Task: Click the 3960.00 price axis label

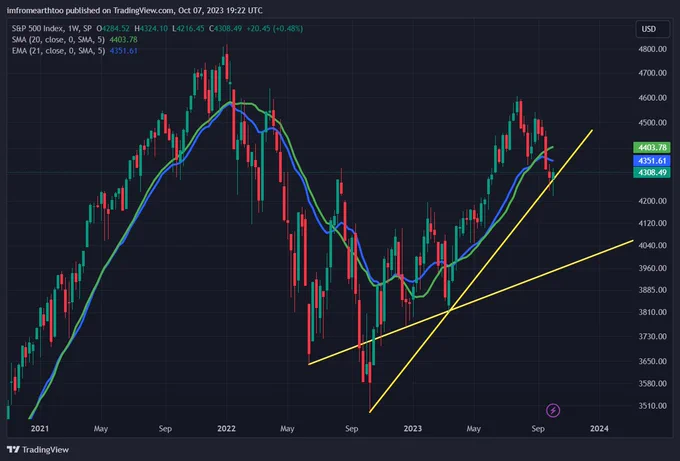Action: click(652, 268)
